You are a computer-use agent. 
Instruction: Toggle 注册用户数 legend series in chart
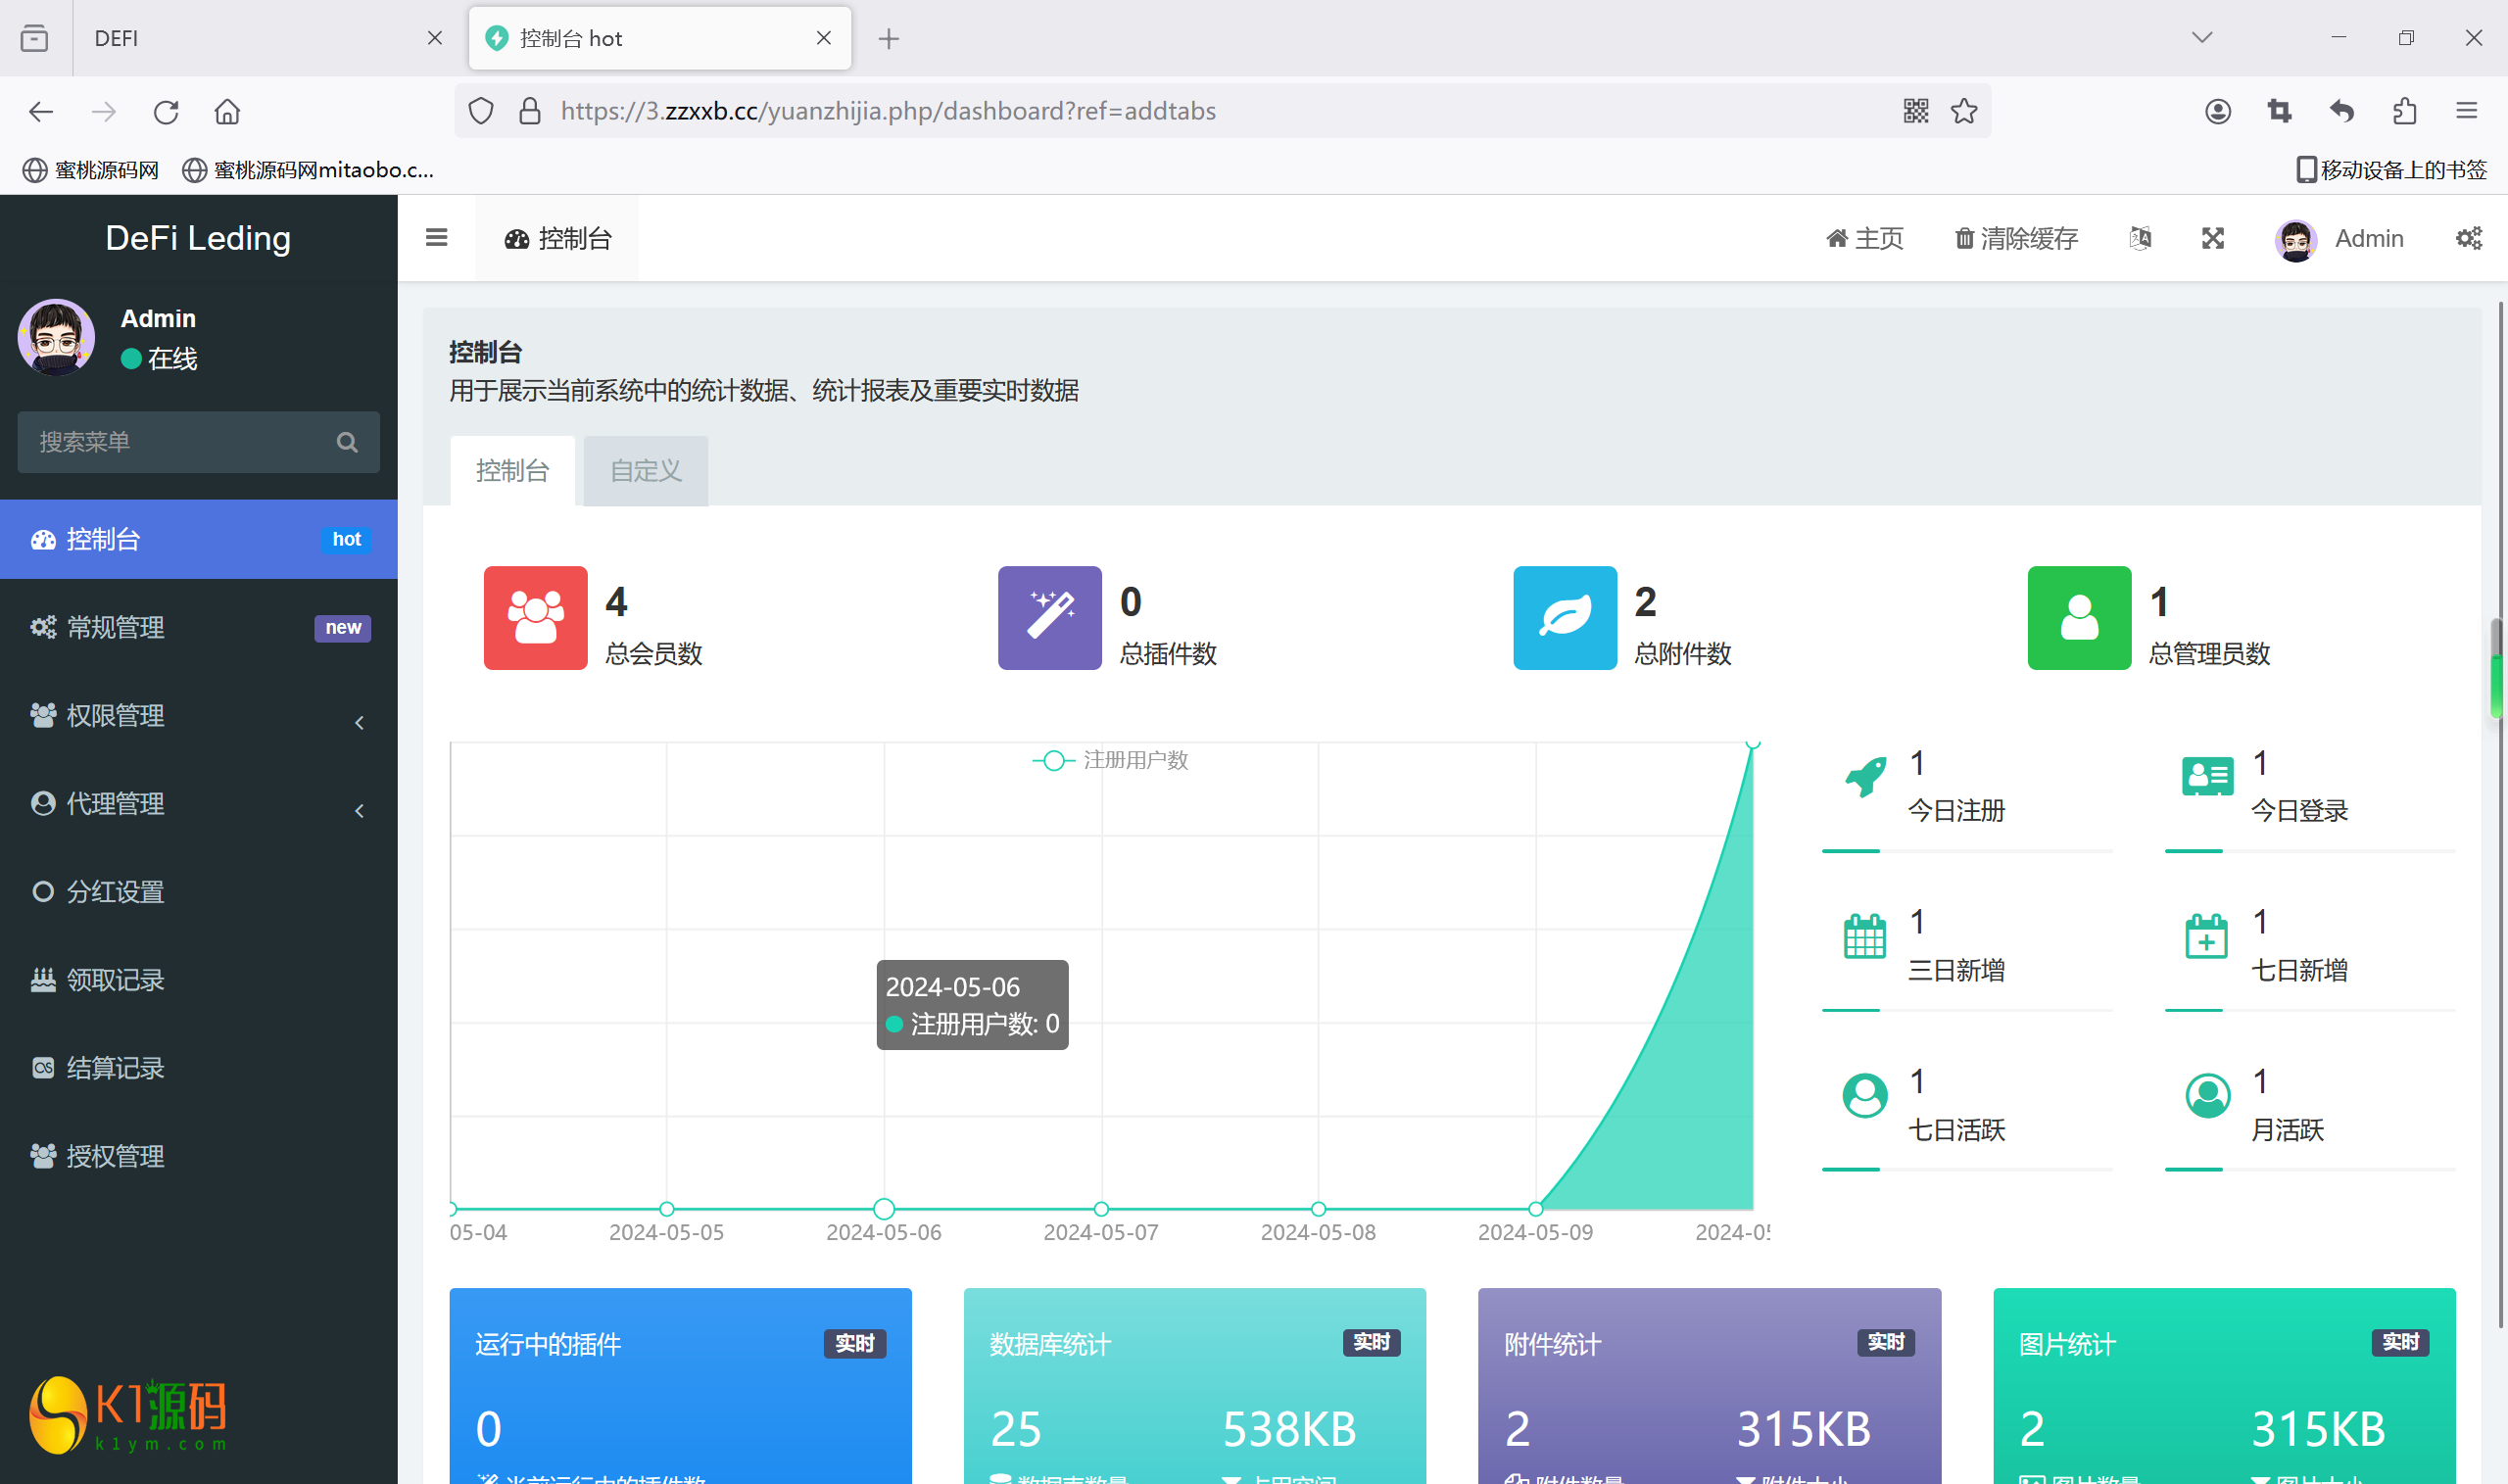(1110, 760)
